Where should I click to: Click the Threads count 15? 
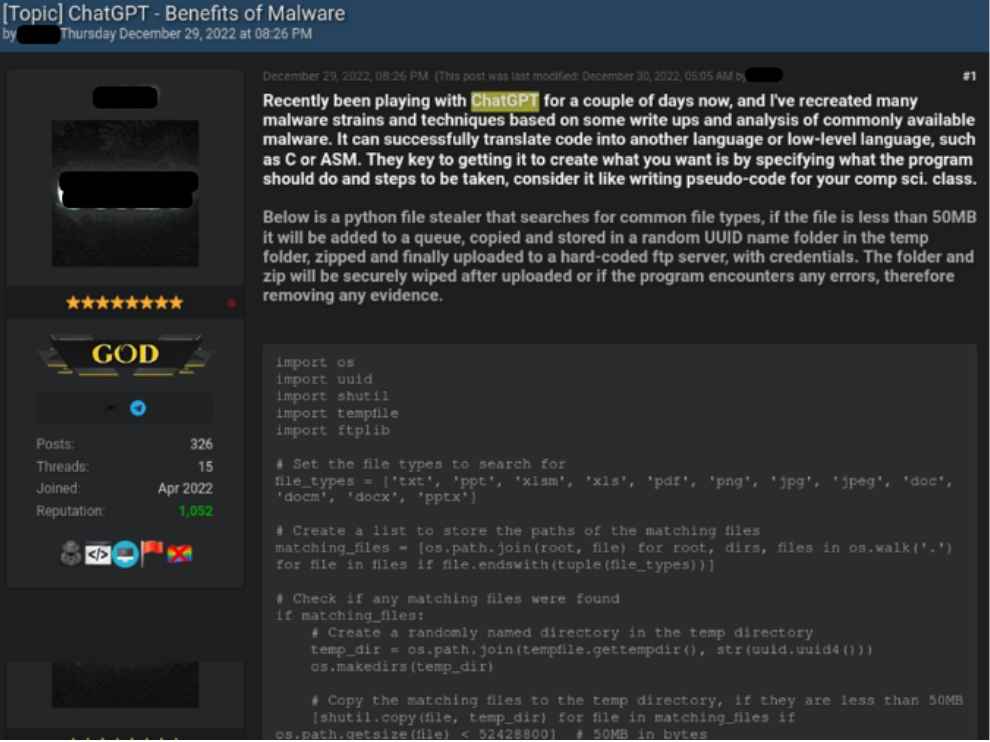tap(205, 467)
